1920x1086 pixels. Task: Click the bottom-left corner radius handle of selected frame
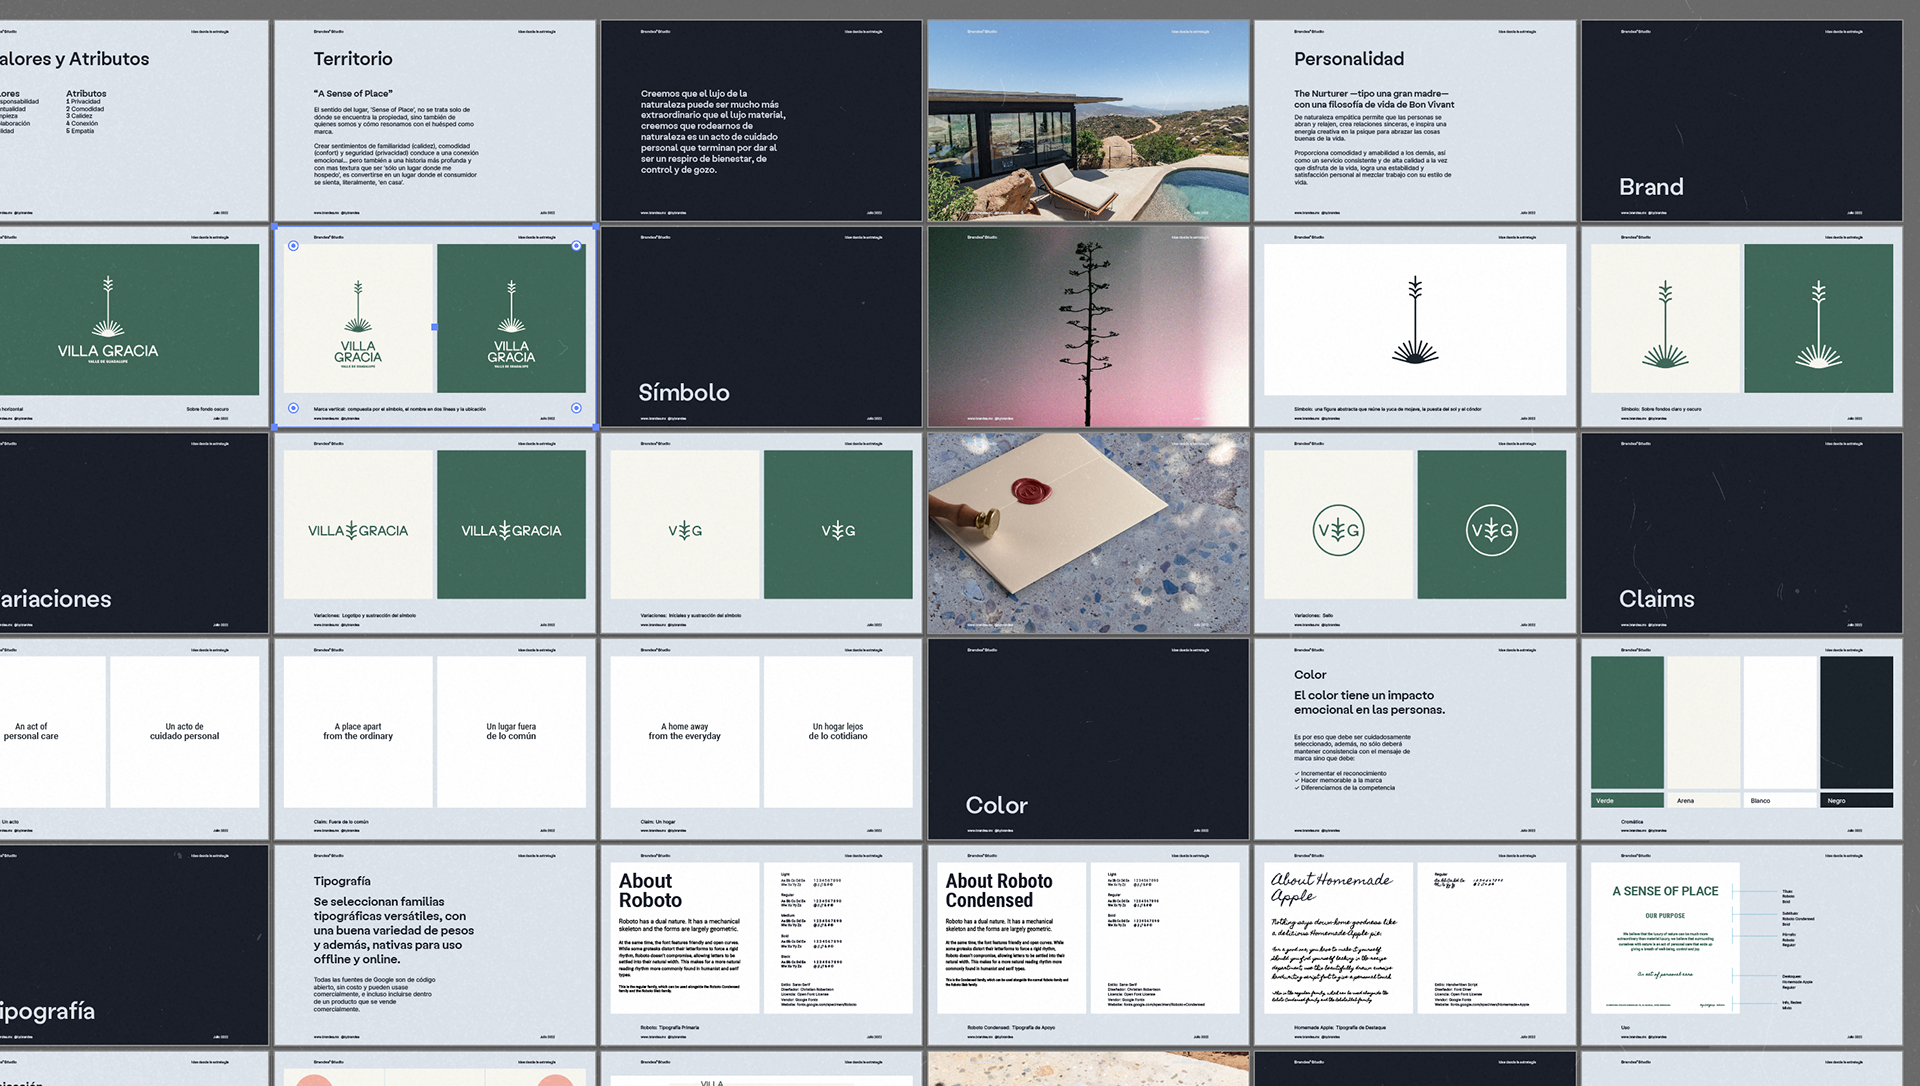point(293,408)
